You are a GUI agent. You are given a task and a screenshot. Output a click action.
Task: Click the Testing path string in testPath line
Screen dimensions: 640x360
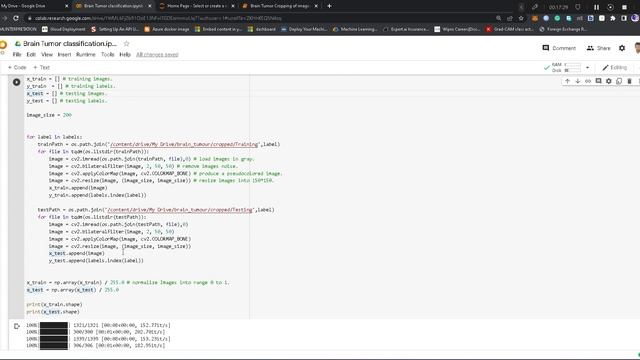click(179, 210)
